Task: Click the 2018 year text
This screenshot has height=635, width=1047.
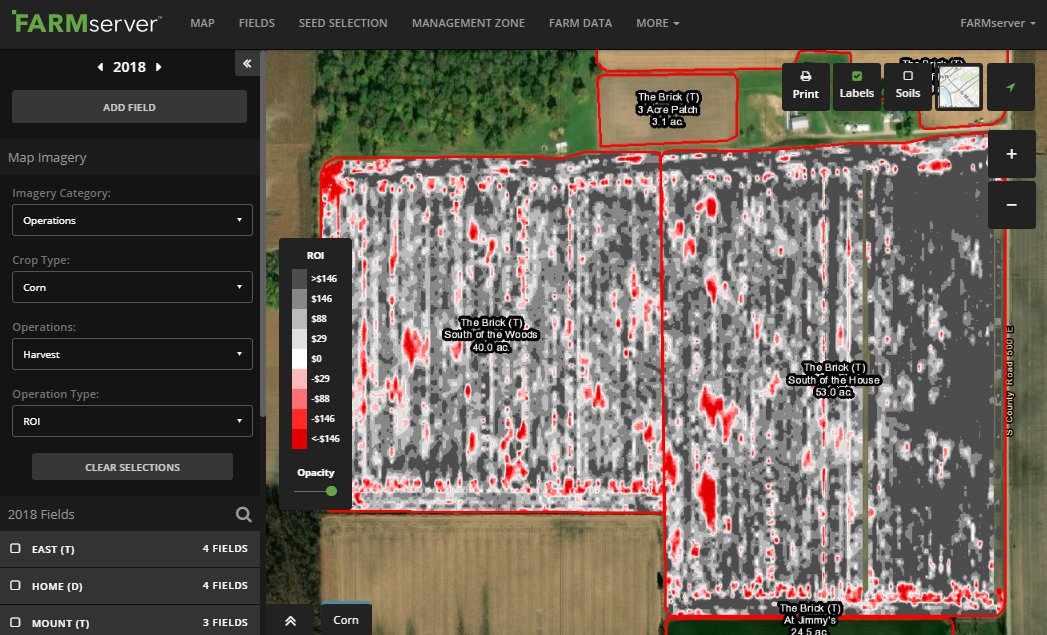Action: pyautogui.click(x=129, y=67)
